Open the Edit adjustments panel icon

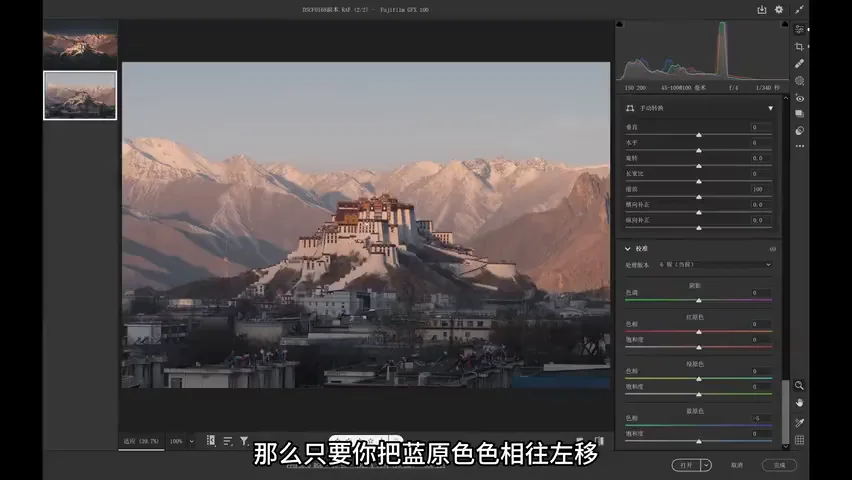[799, 29]
